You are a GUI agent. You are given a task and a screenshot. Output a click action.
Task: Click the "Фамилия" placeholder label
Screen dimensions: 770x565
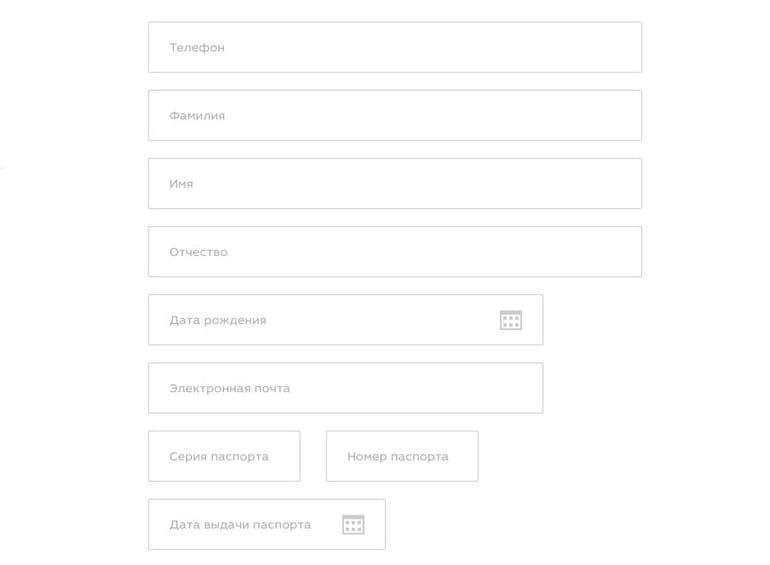tap(197, 116)
